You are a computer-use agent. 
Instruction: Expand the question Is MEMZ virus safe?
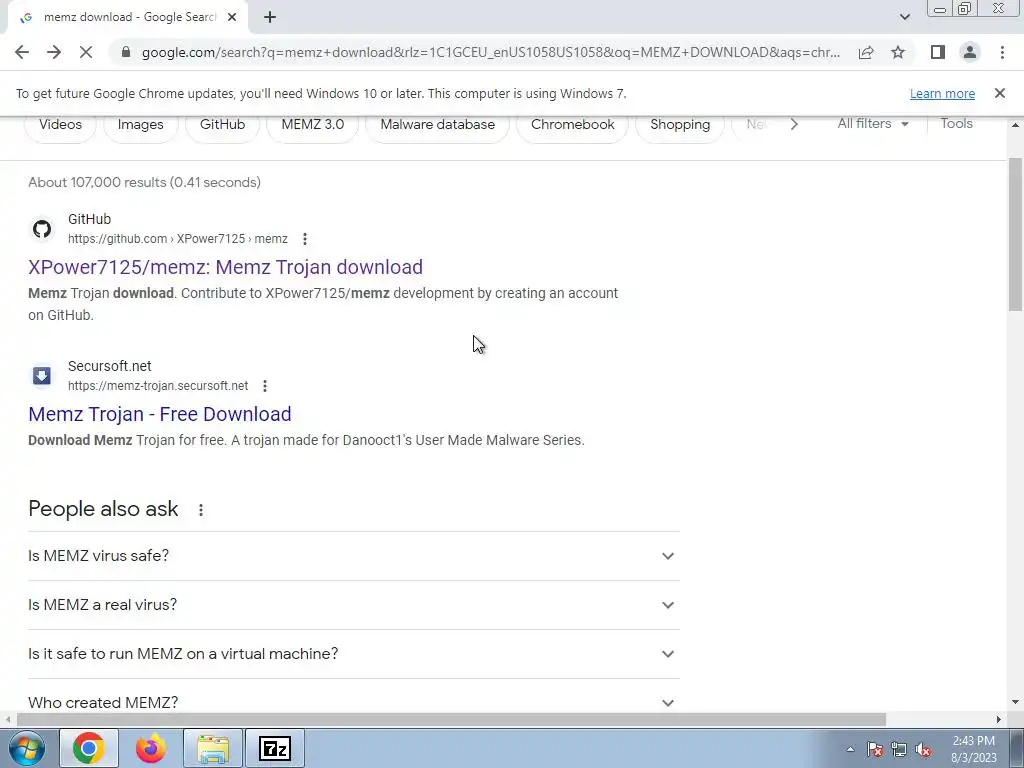353,556
